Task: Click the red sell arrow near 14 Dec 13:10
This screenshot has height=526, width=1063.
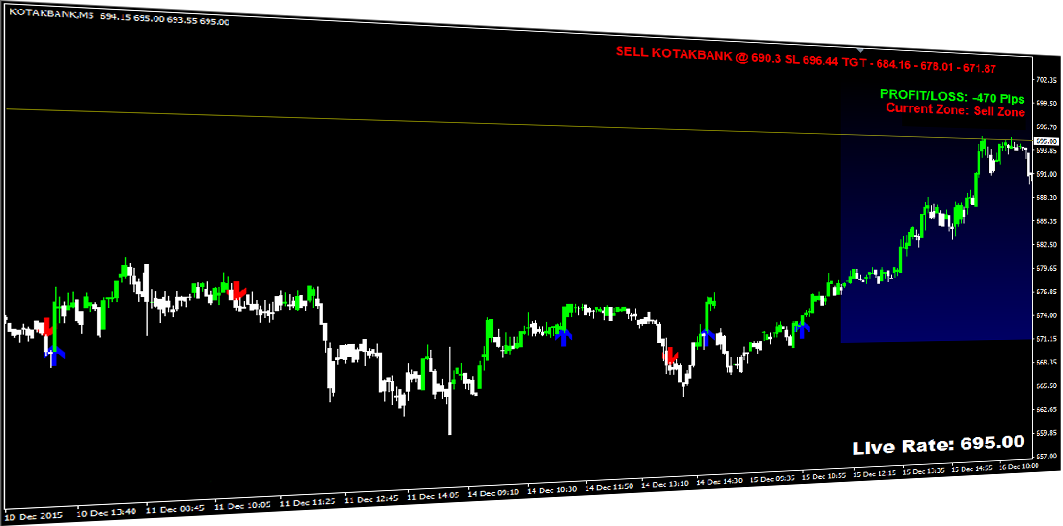Action: pyautogui.click(x=671, y=356)
